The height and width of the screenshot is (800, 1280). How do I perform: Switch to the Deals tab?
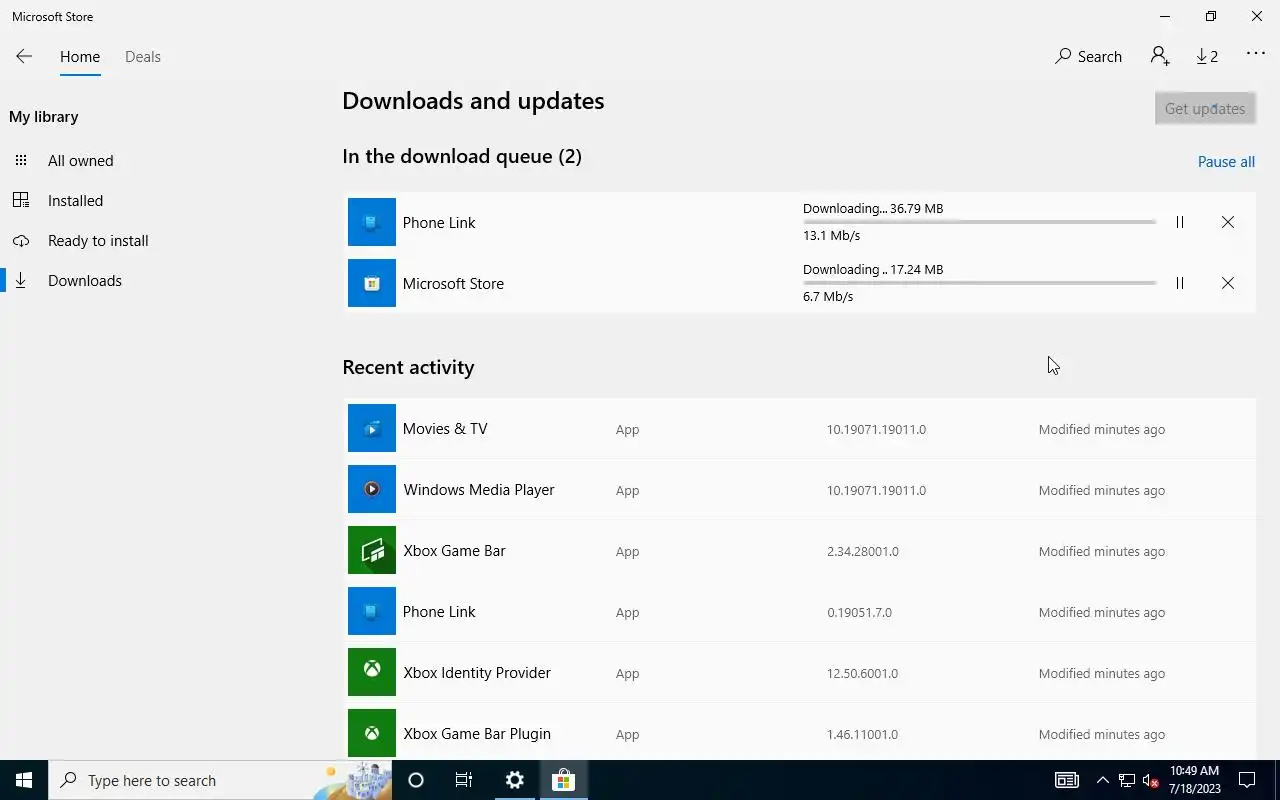coord(143,56)
